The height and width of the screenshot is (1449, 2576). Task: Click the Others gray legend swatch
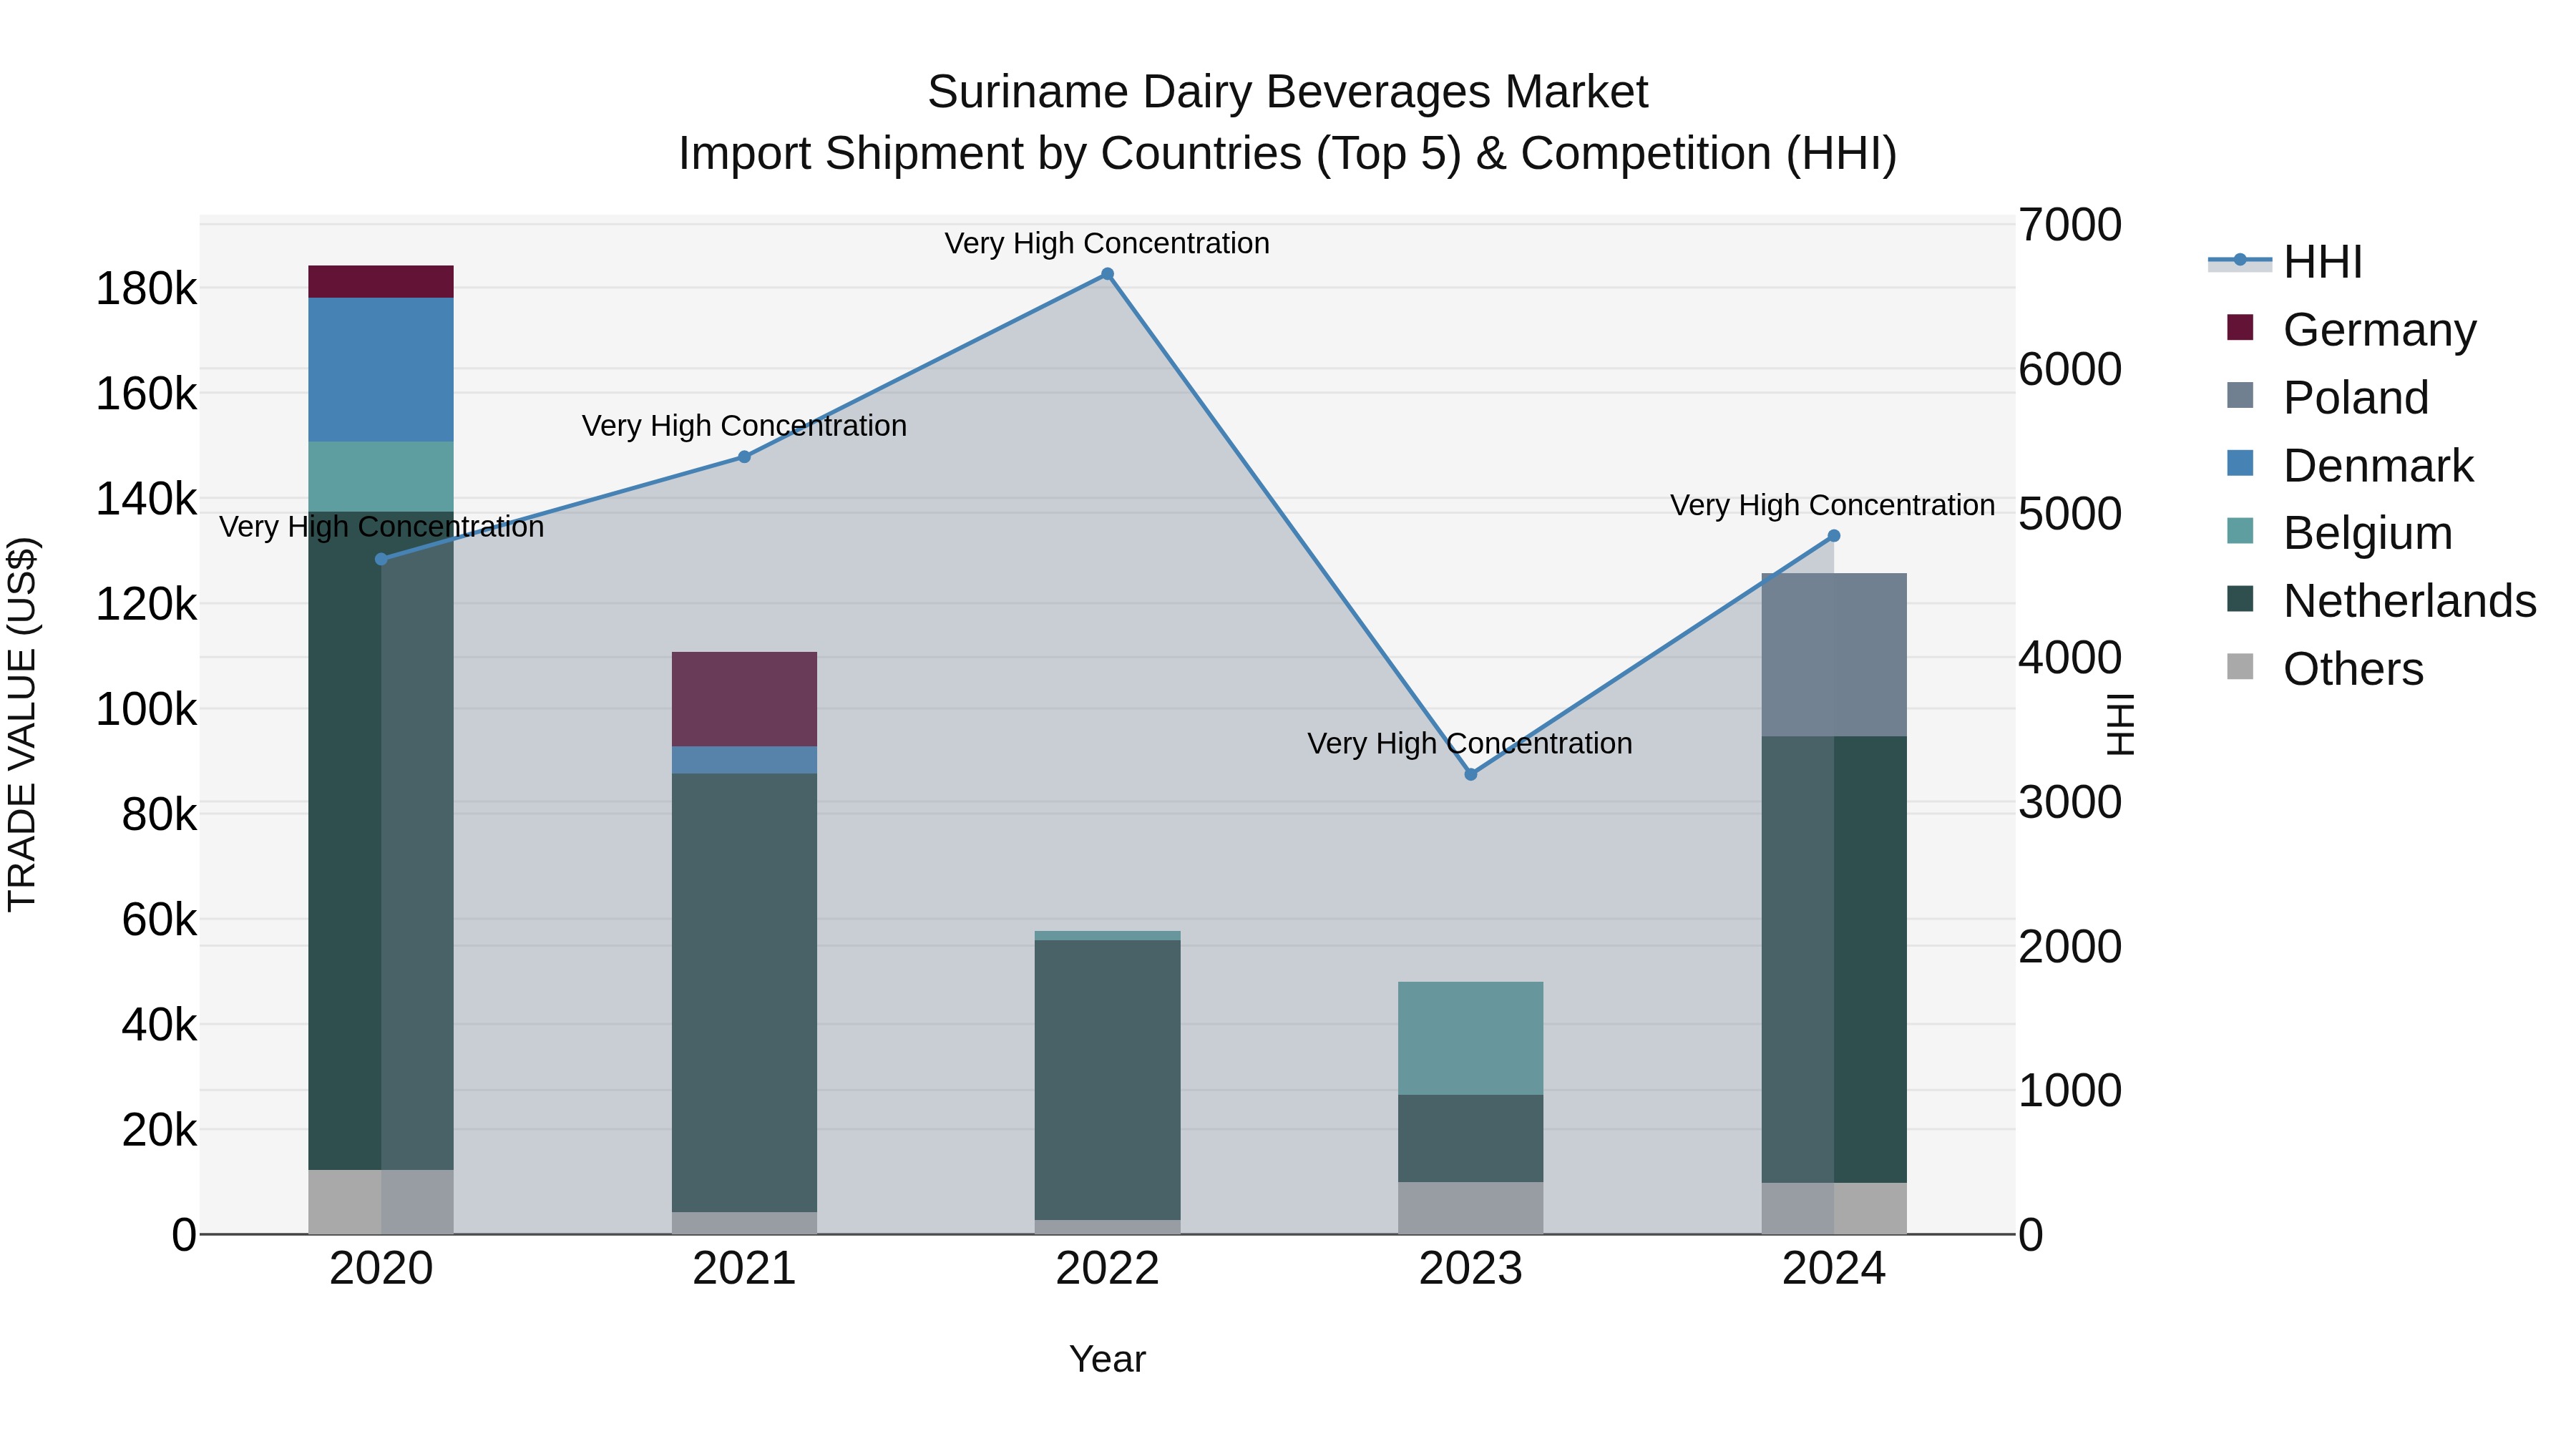[x=2240, y=666]
